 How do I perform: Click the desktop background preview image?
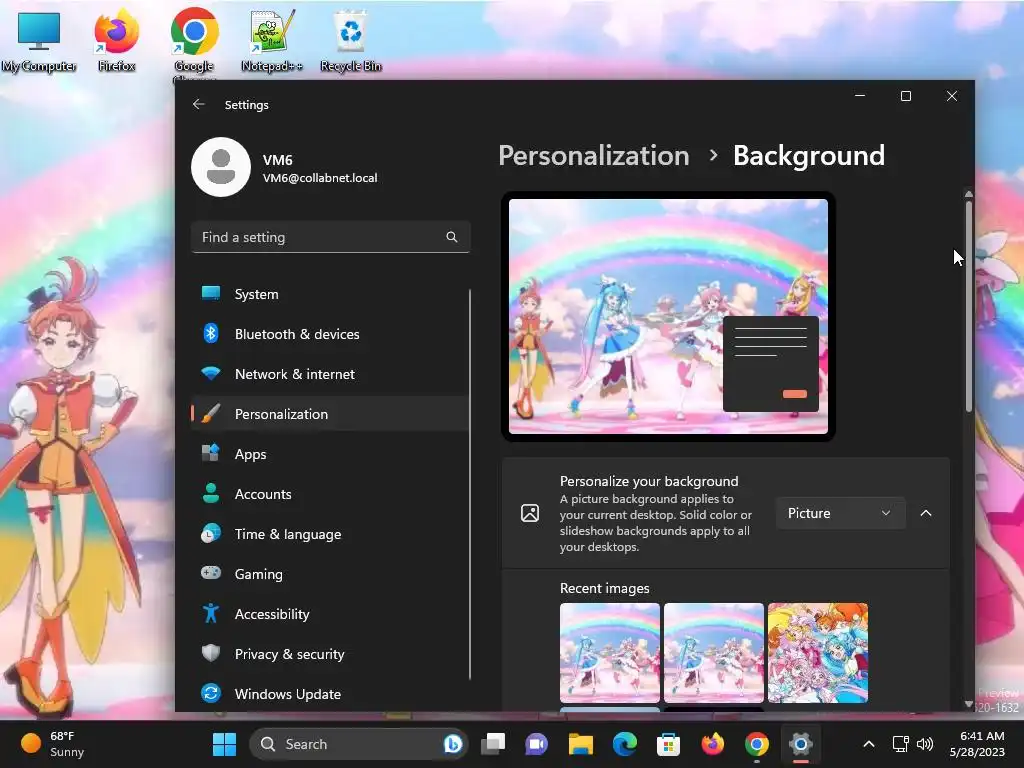pos(668,317)
